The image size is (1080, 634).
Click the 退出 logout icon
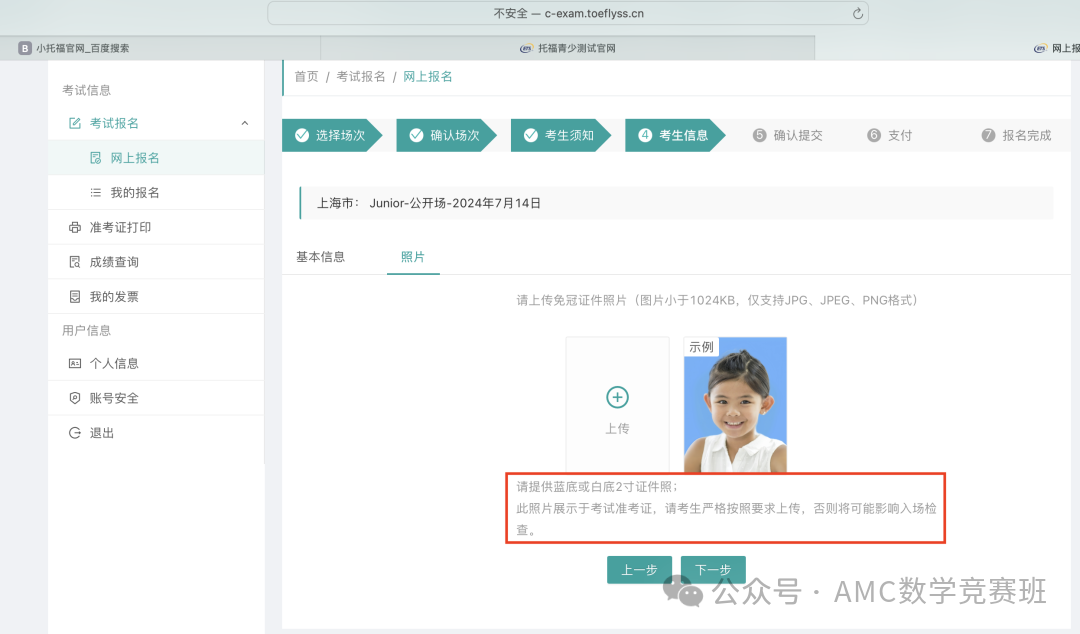(74, 433)
